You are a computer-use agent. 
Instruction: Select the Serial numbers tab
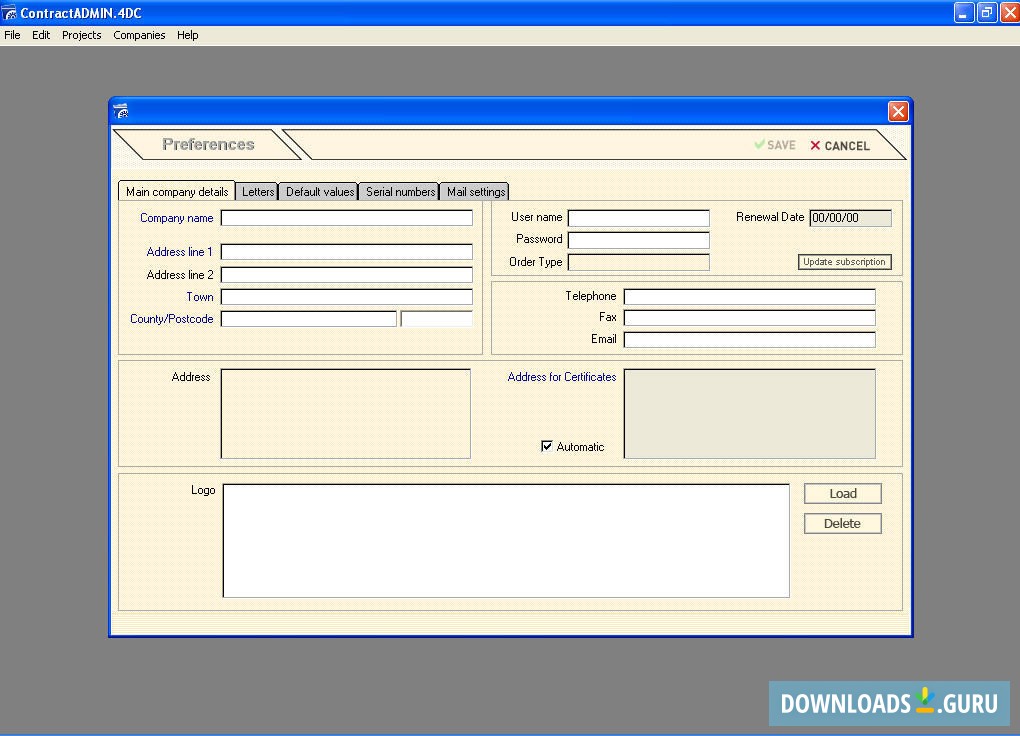400,192
